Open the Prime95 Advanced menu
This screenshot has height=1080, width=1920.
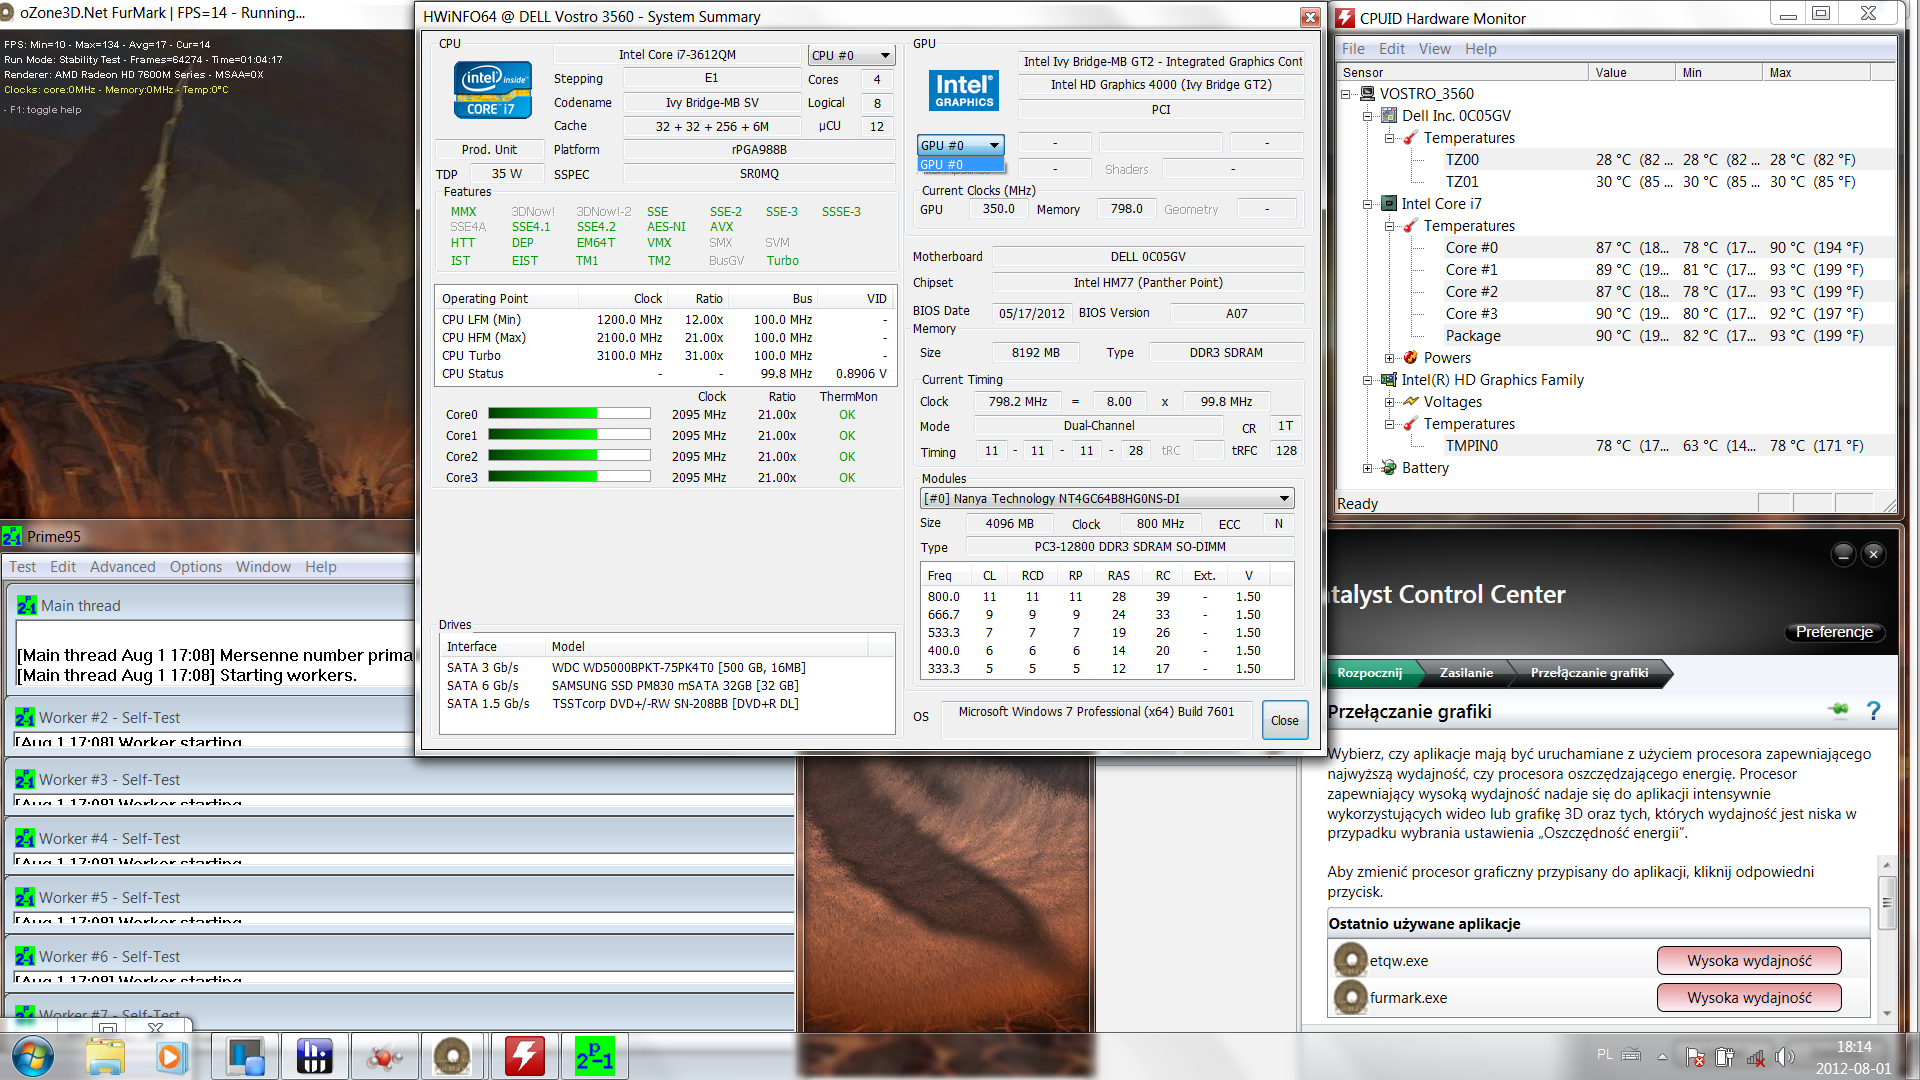tap(122, 567)
